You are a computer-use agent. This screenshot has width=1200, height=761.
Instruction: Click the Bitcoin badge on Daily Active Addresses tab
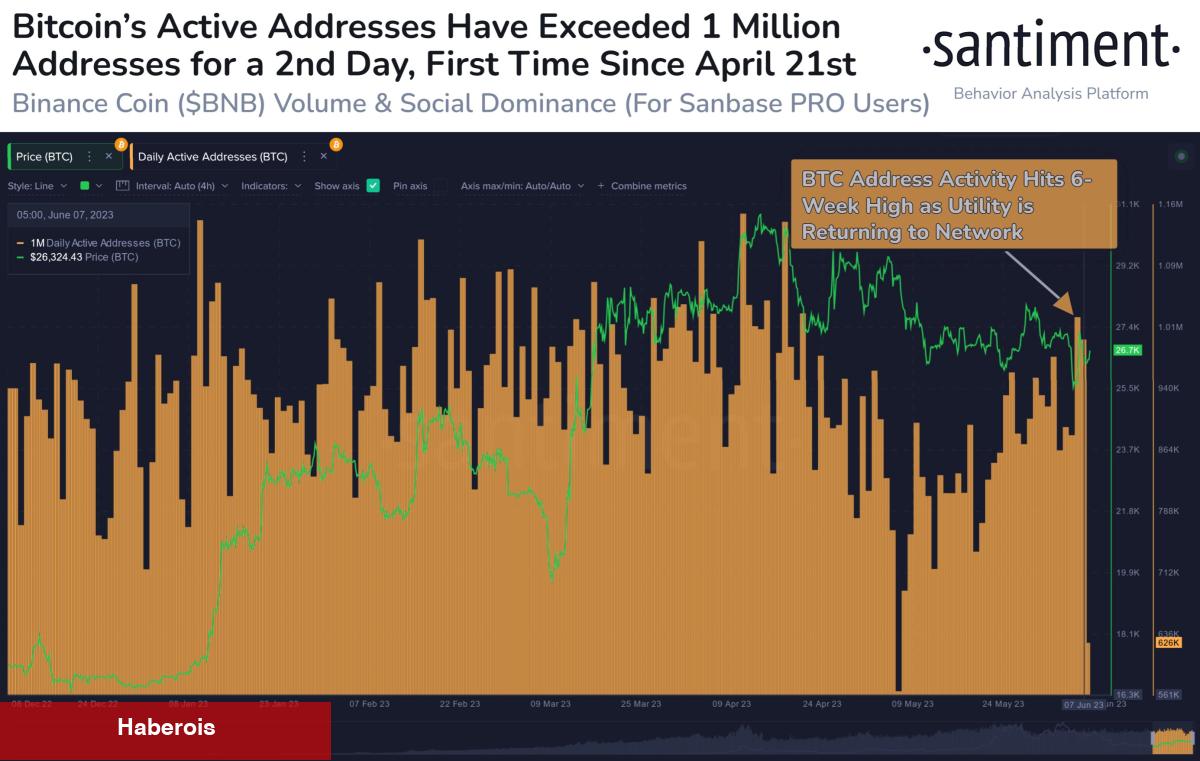click(336, 144)
